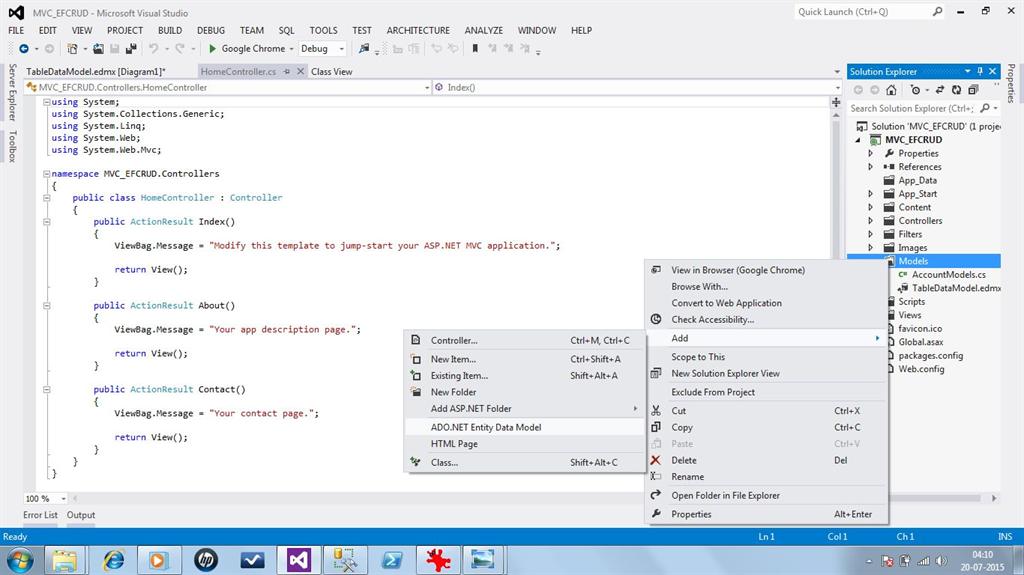Click the HP icon in the taskbar

[206, 560]
